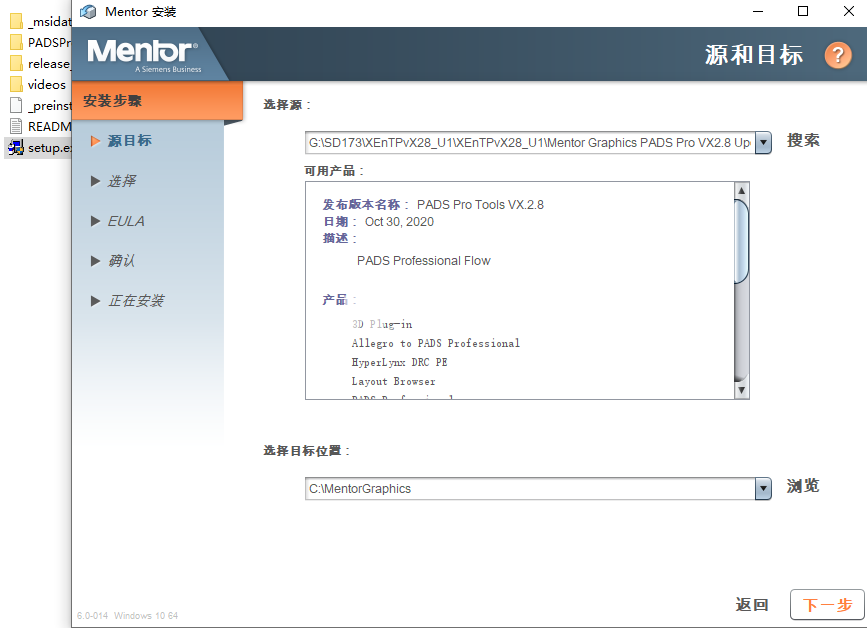The width and height of the screenshot is (867, 628).
Task: Select the README file in Explorer
Action: pos(40,127)
